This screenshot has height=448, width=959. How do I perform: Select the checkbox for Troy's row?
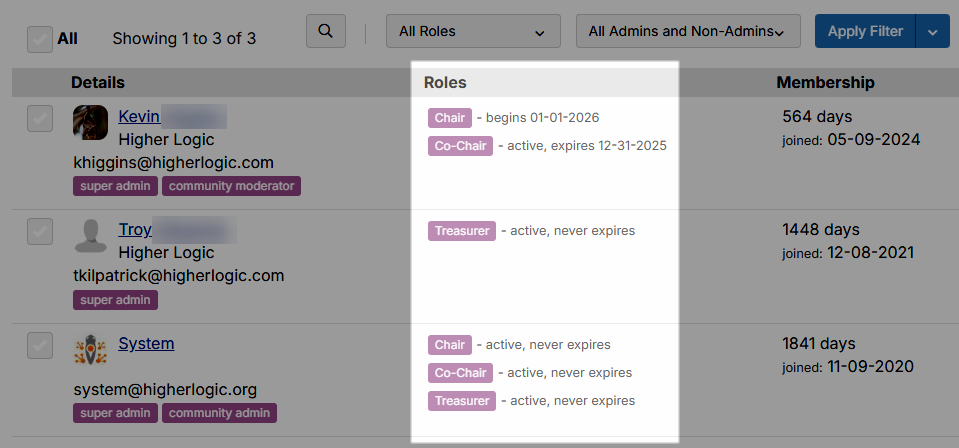pyautogui.click(x=40, y=232)
